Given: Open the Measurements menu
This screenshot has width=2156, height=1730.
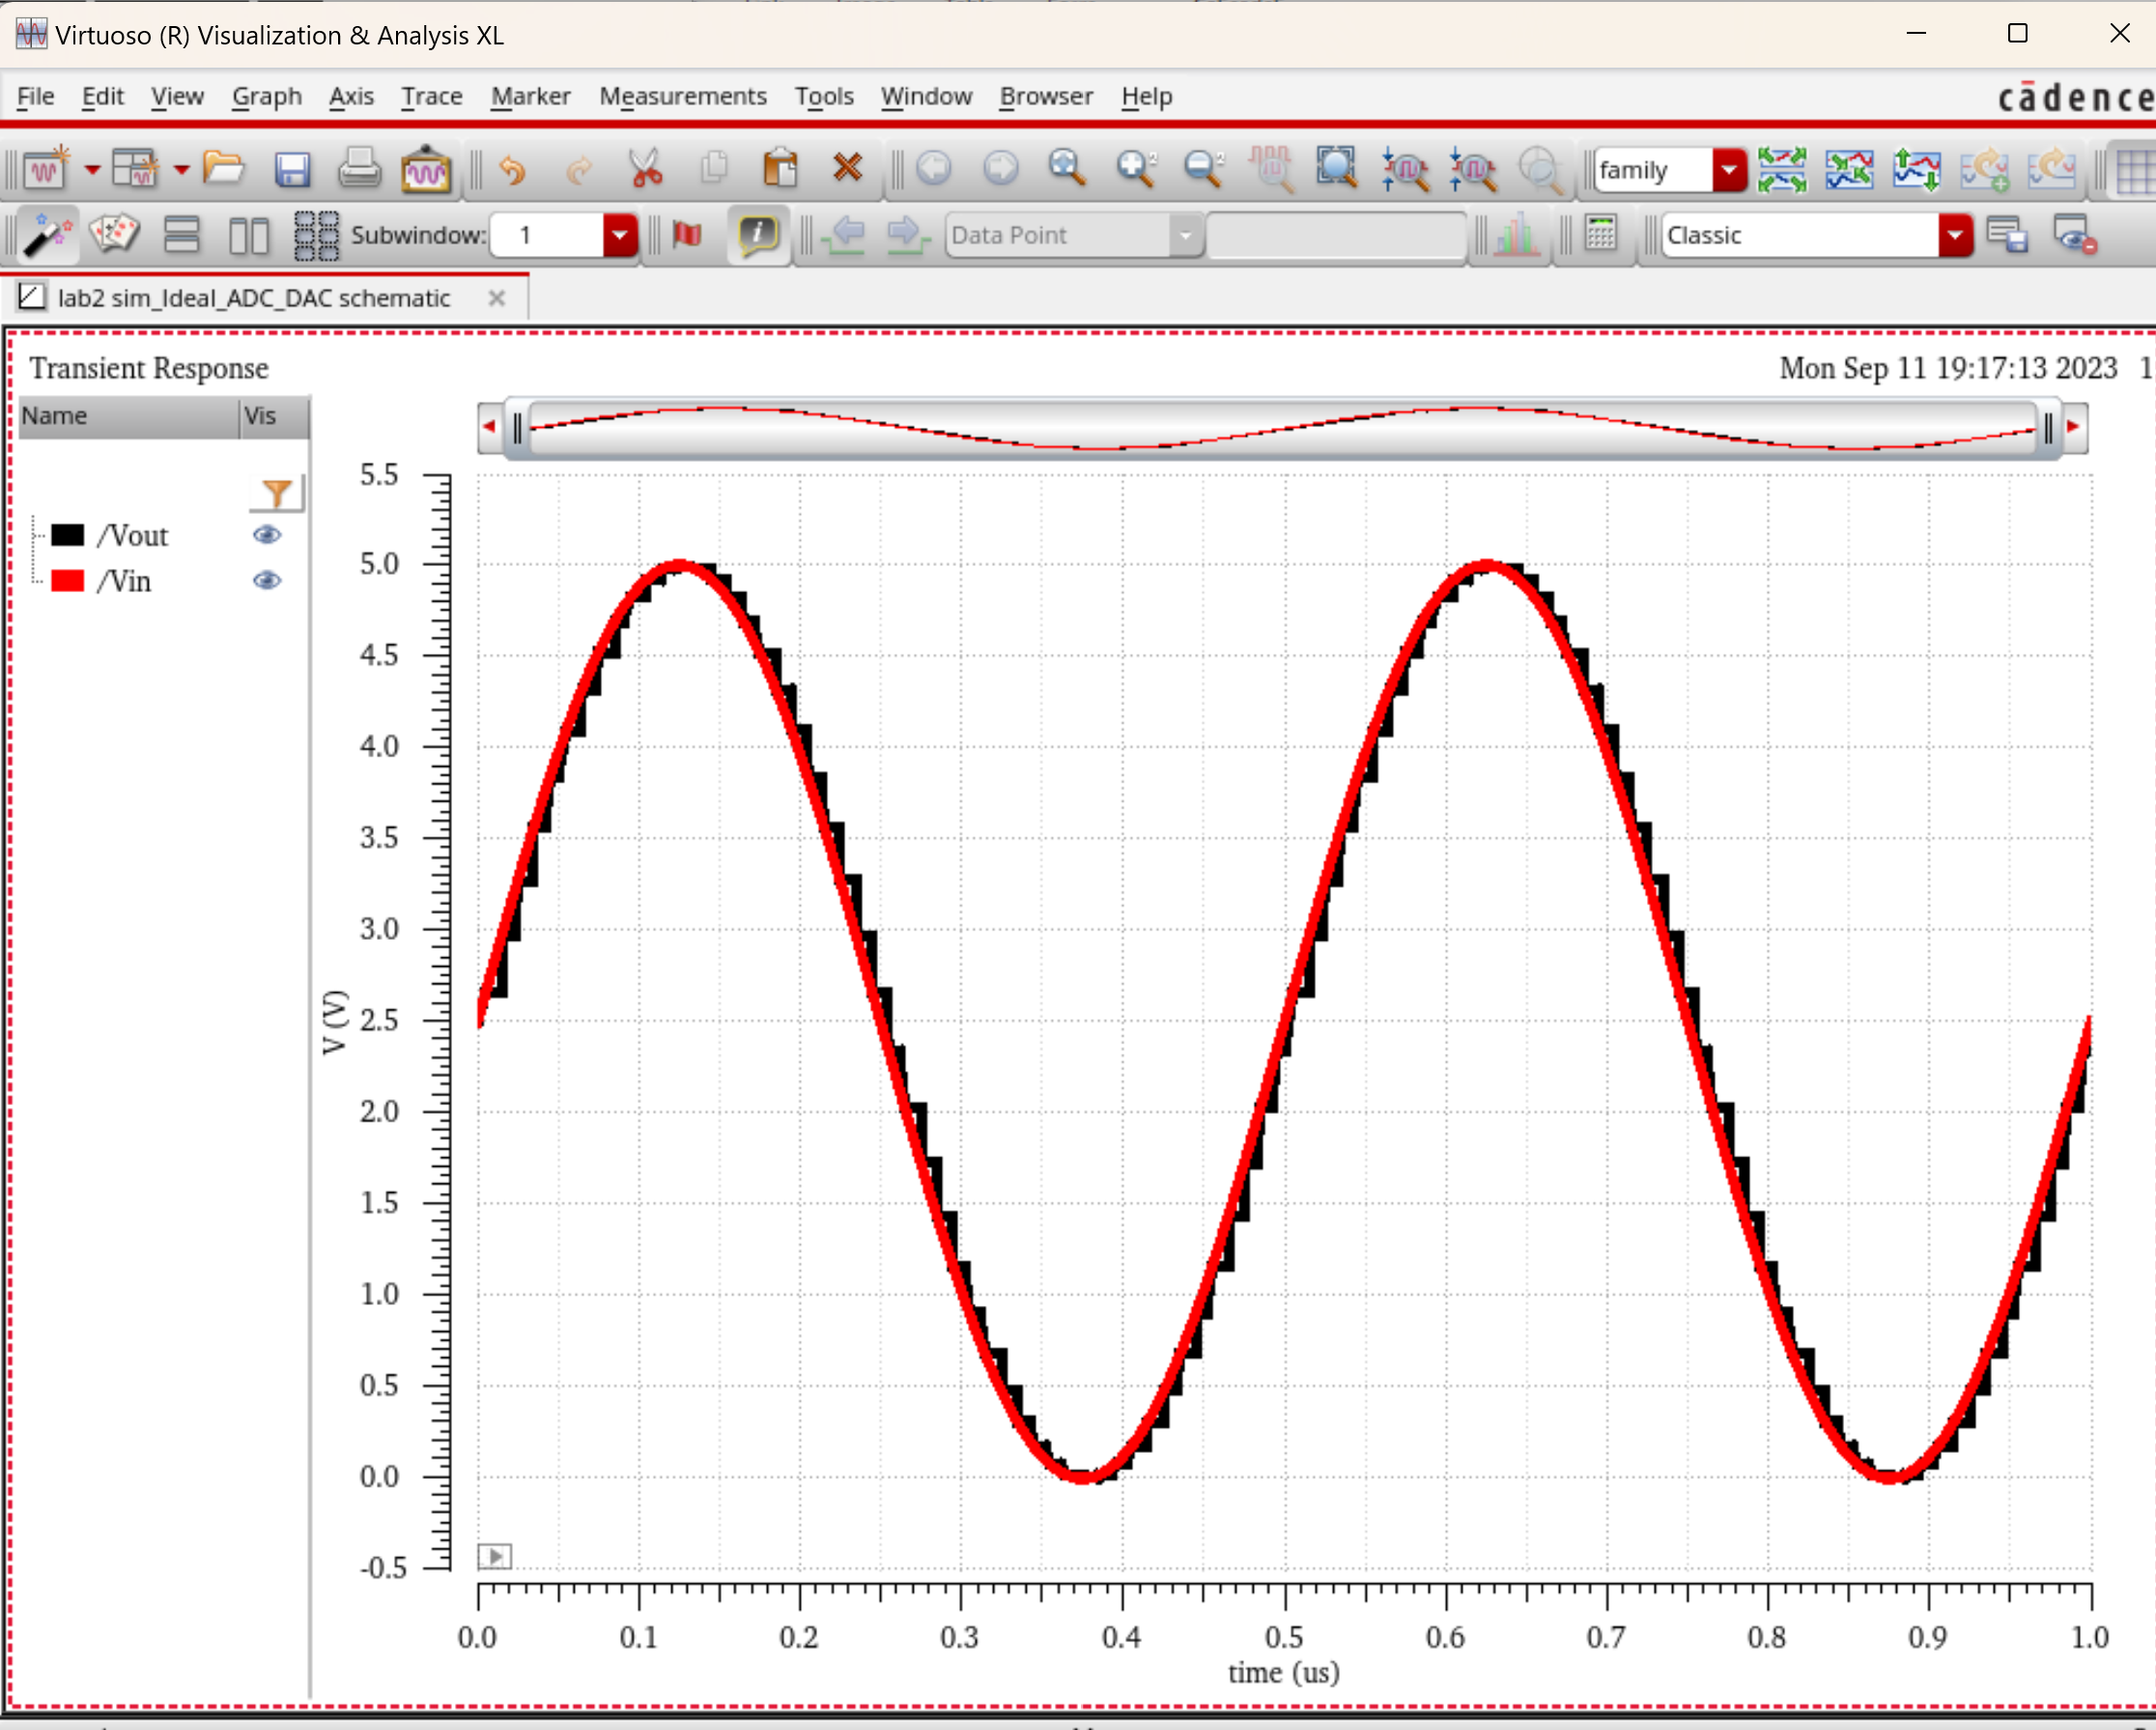Looking at the screenshot, I should click(x=683, y=96).
